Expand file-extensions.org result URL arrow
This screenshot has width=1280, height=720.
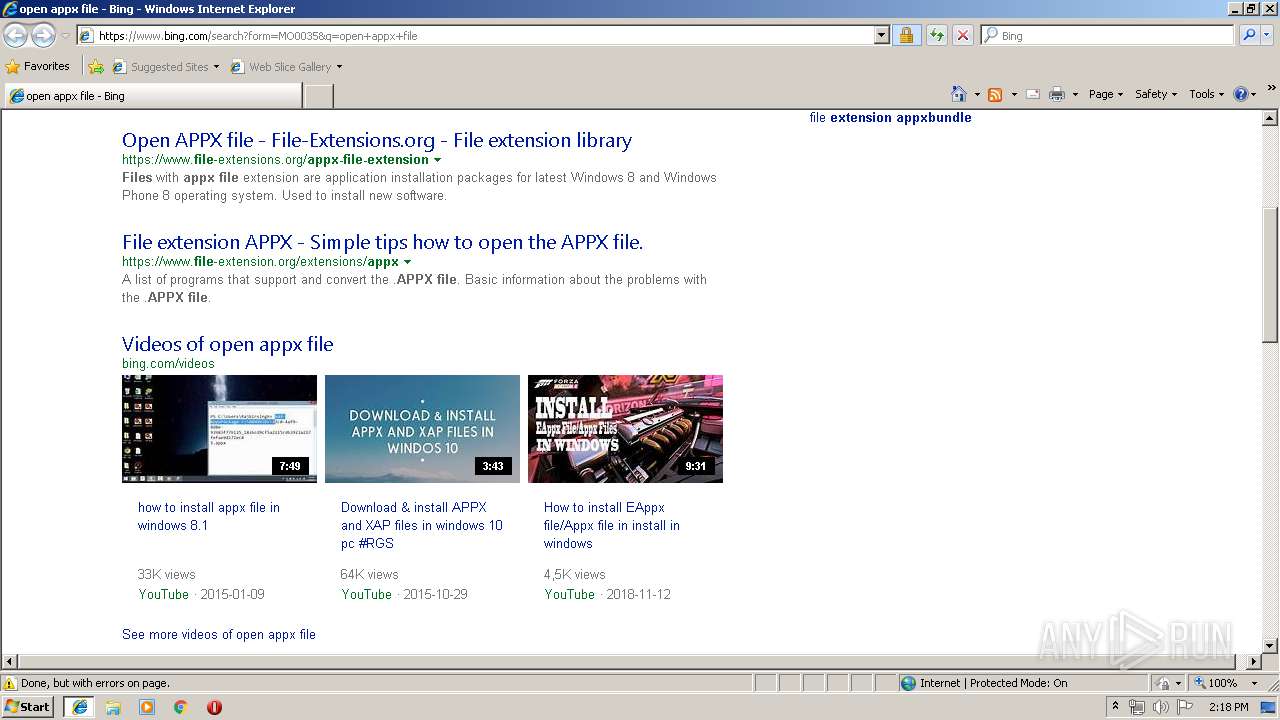click(x=437, y=160)
